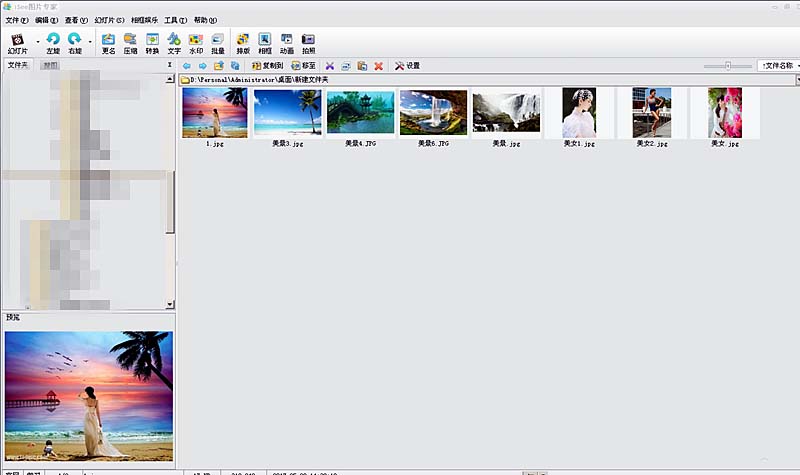Click the folder tree scroll-down arrow
800x475 pixels.
pos(170,305)
